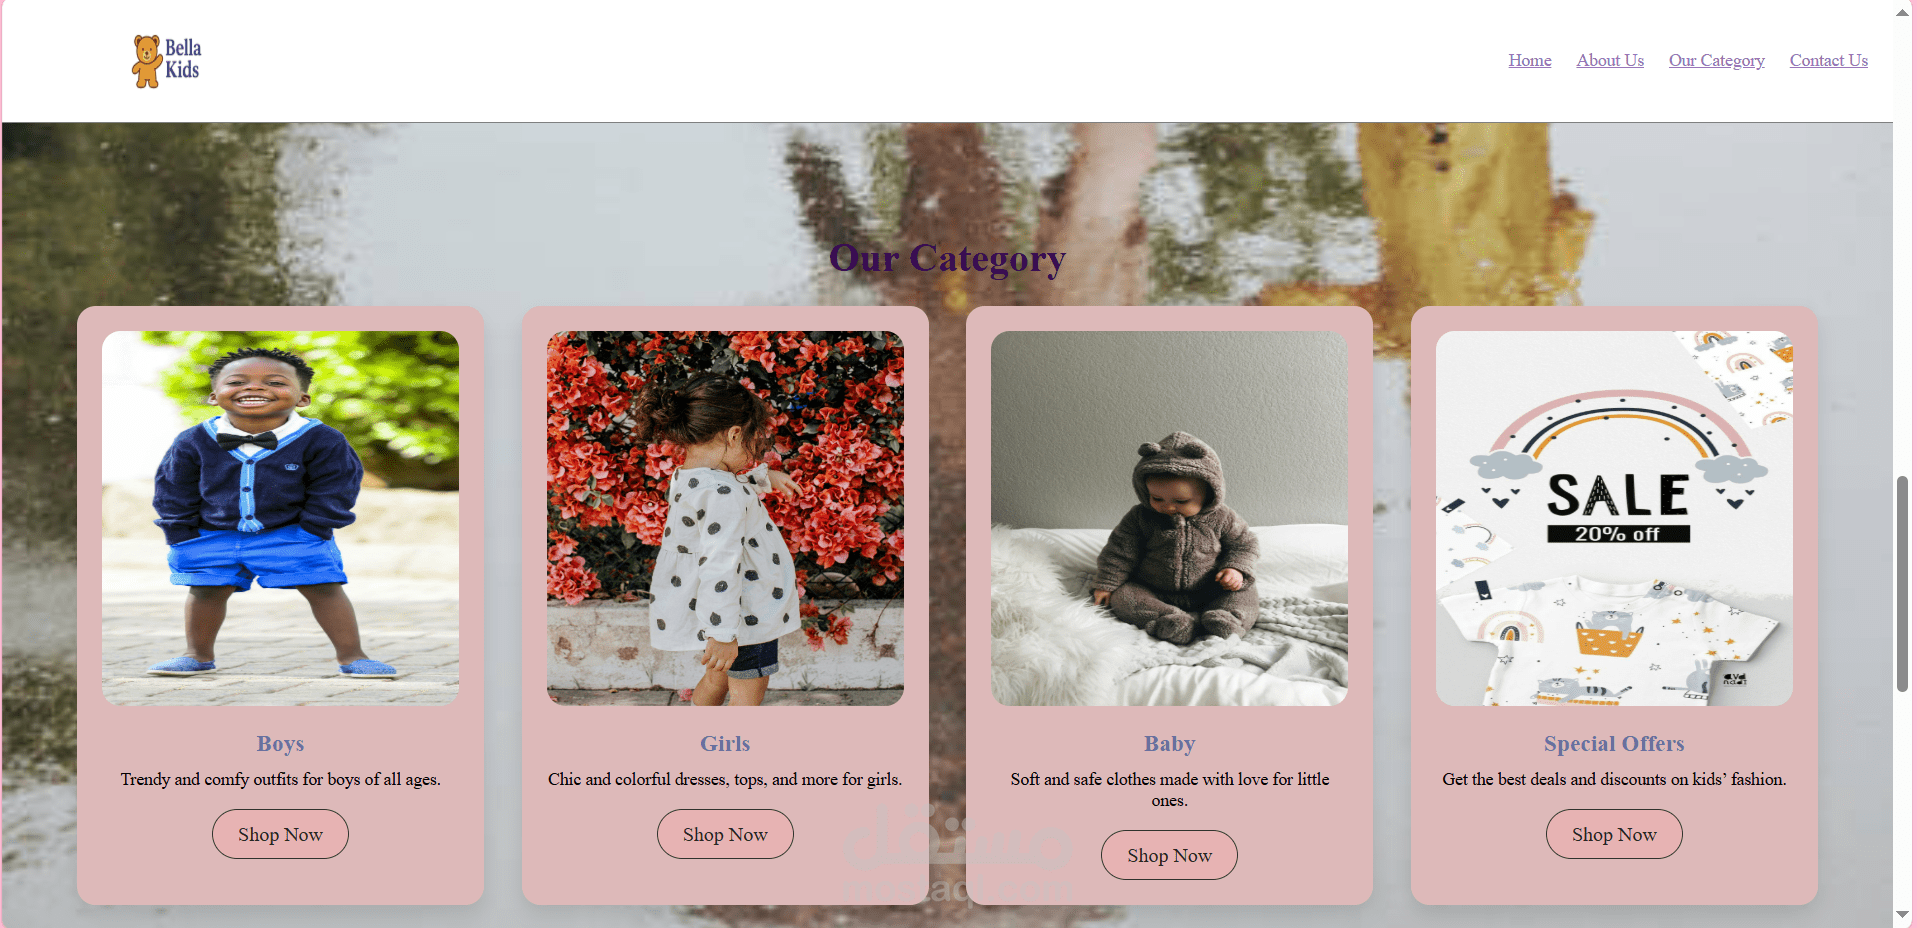Click Shop Now under Girls

point(725,834)
